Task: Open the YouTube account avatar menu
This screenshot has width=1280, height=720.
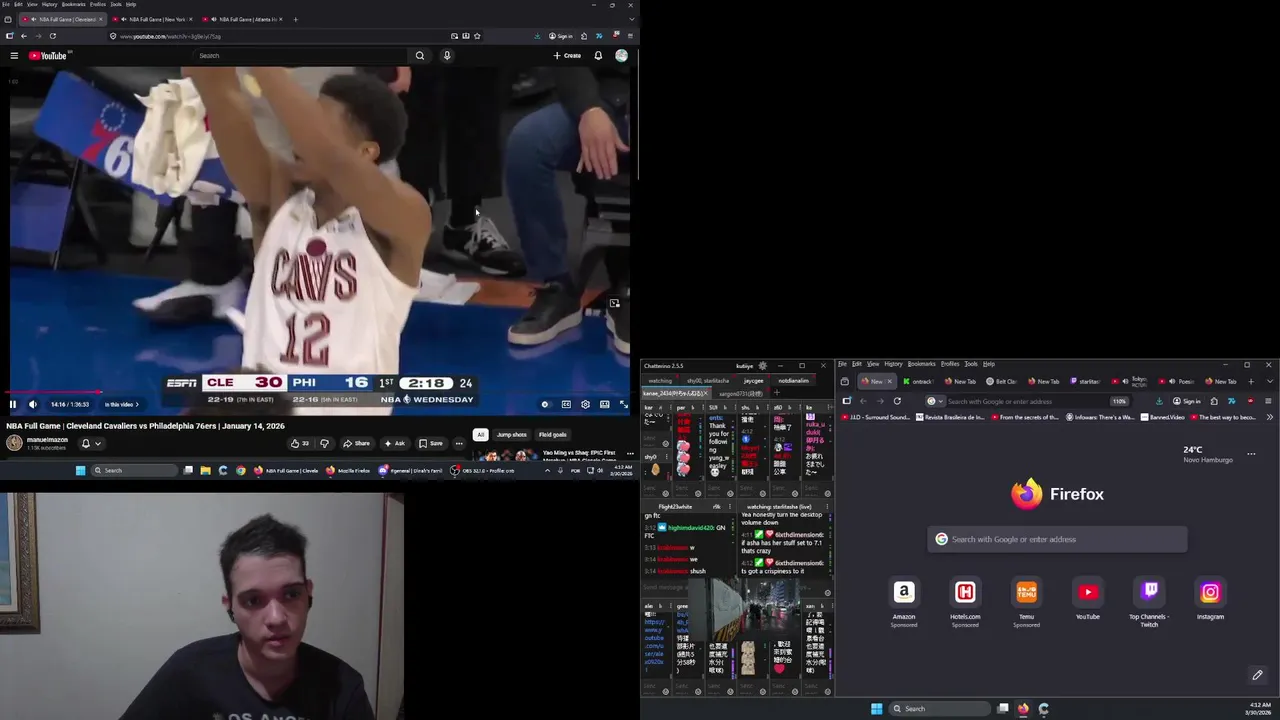Action: coord(621,55)
